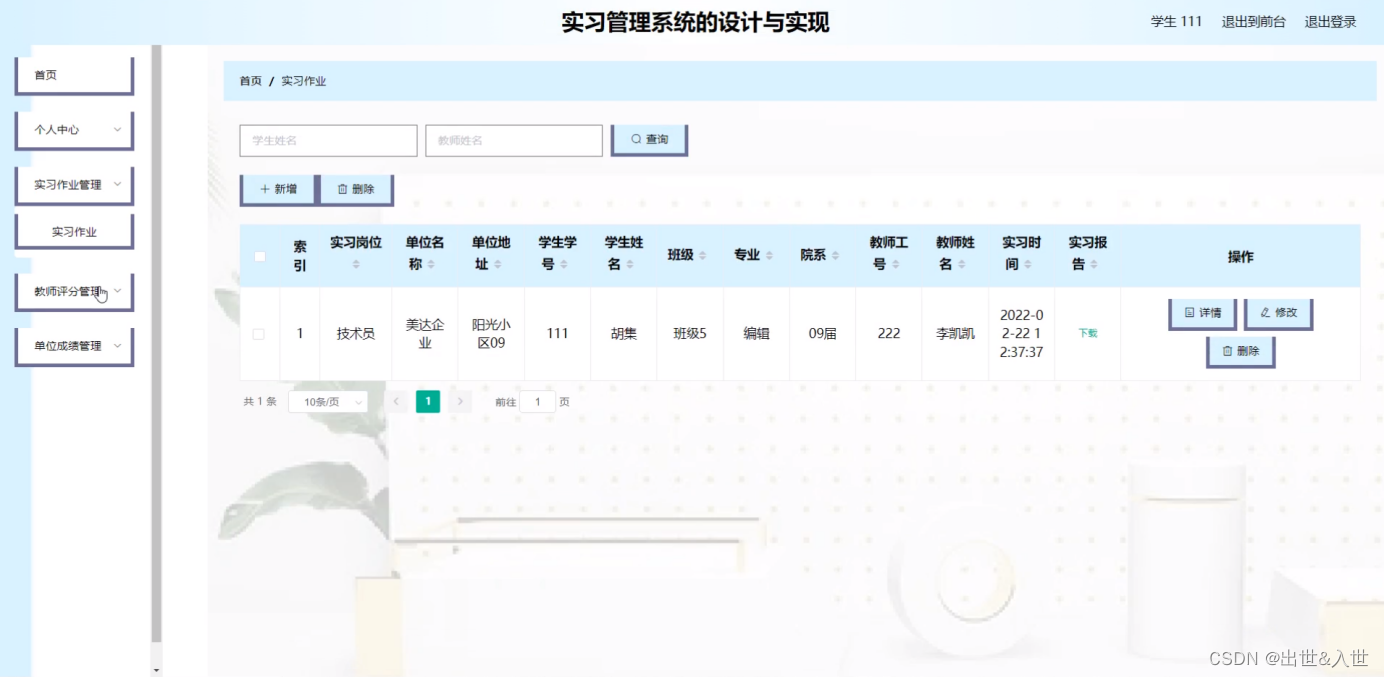Image resolution: width=1384 pixels, height=677 pixels.
Task: Sort by 专业 column sort arrows
Action: click(769, 256)
